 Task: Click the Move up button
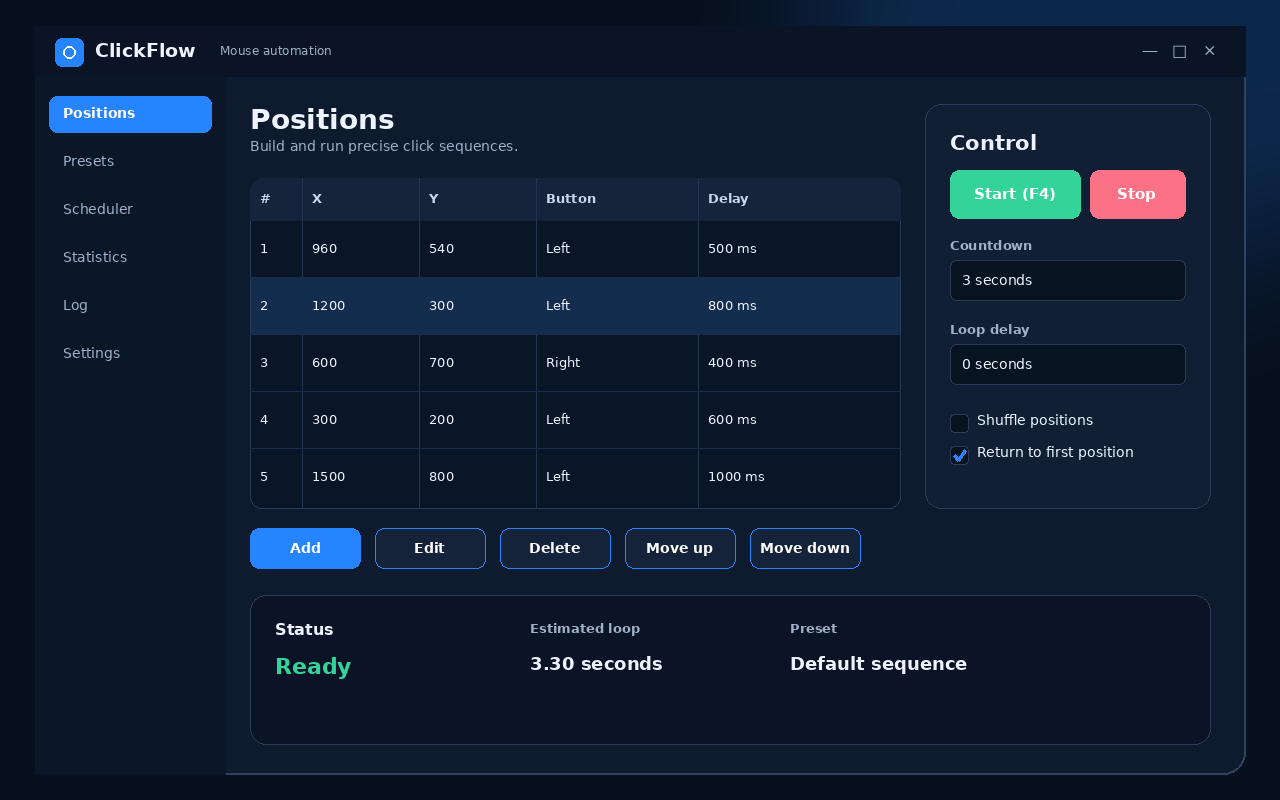click(x=680, y=548)
